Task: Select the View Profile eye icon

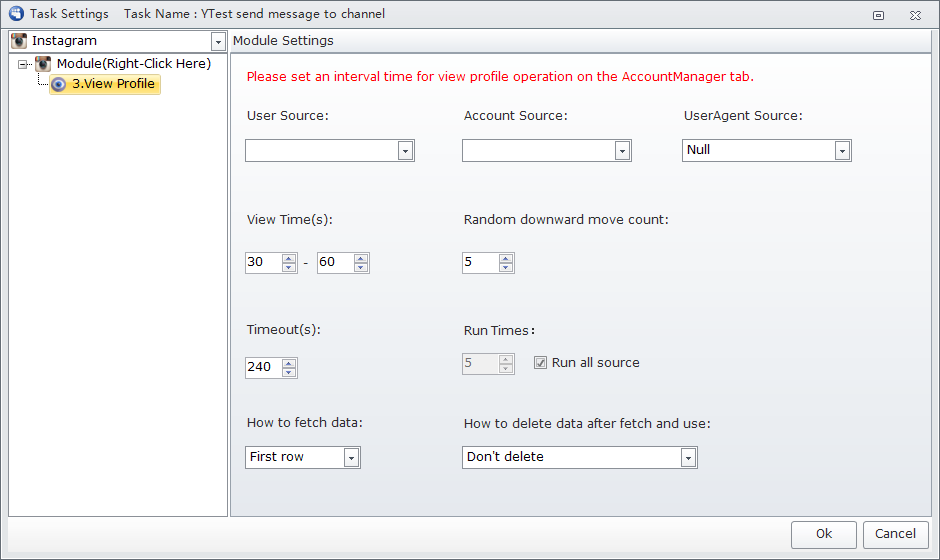Action: tap(58, 85)
